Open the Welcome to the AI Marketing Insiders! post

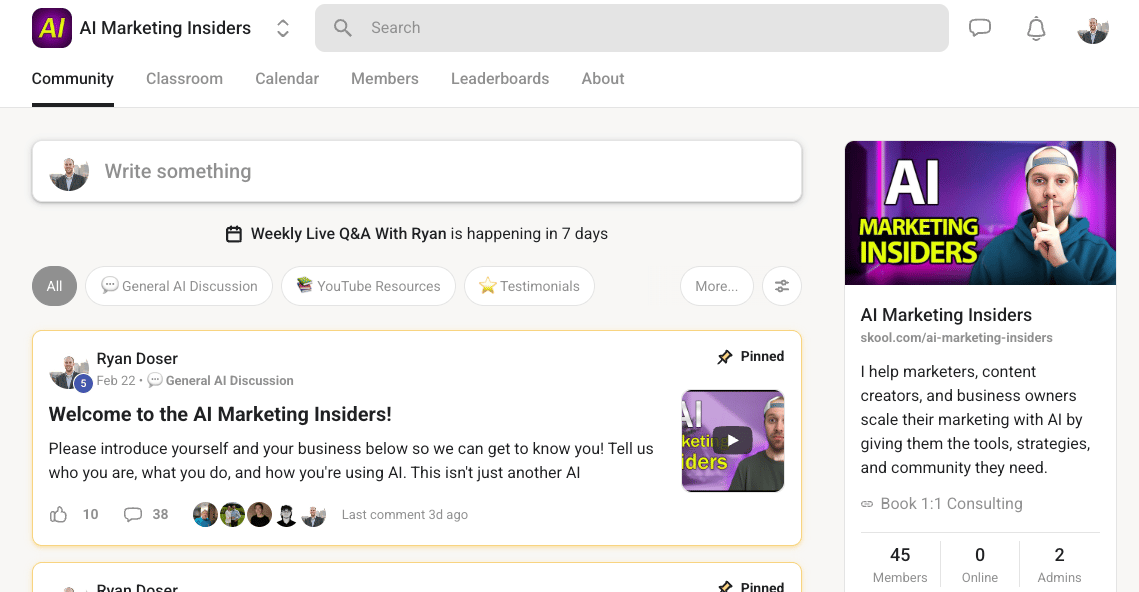pos(220,414)
